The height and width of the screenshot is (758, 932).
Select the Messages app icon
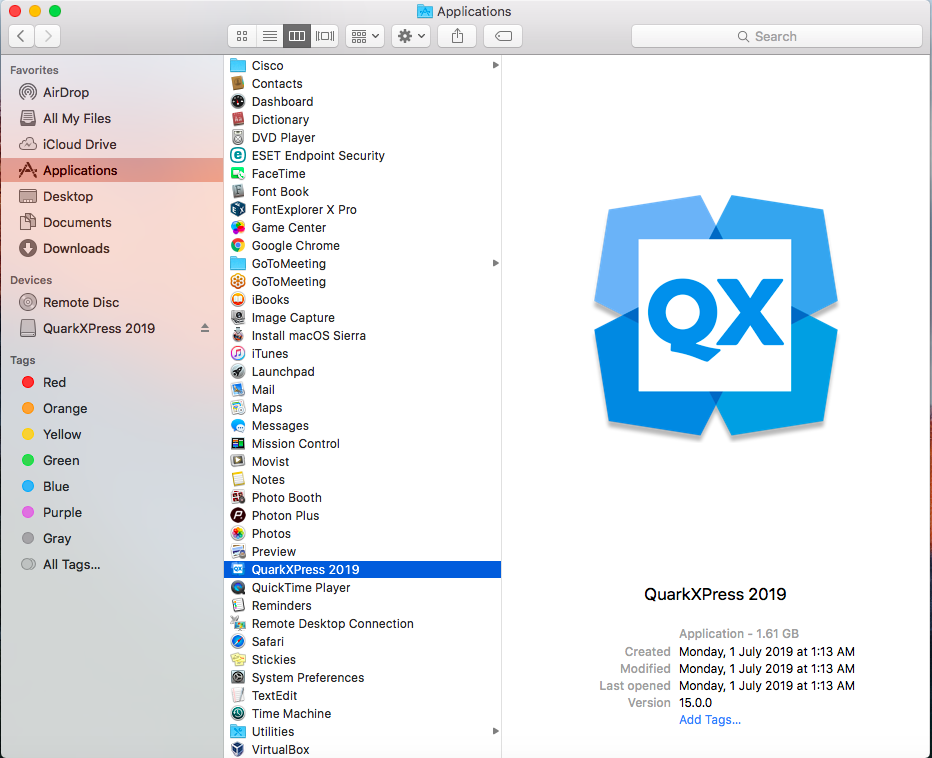point(238,426)
